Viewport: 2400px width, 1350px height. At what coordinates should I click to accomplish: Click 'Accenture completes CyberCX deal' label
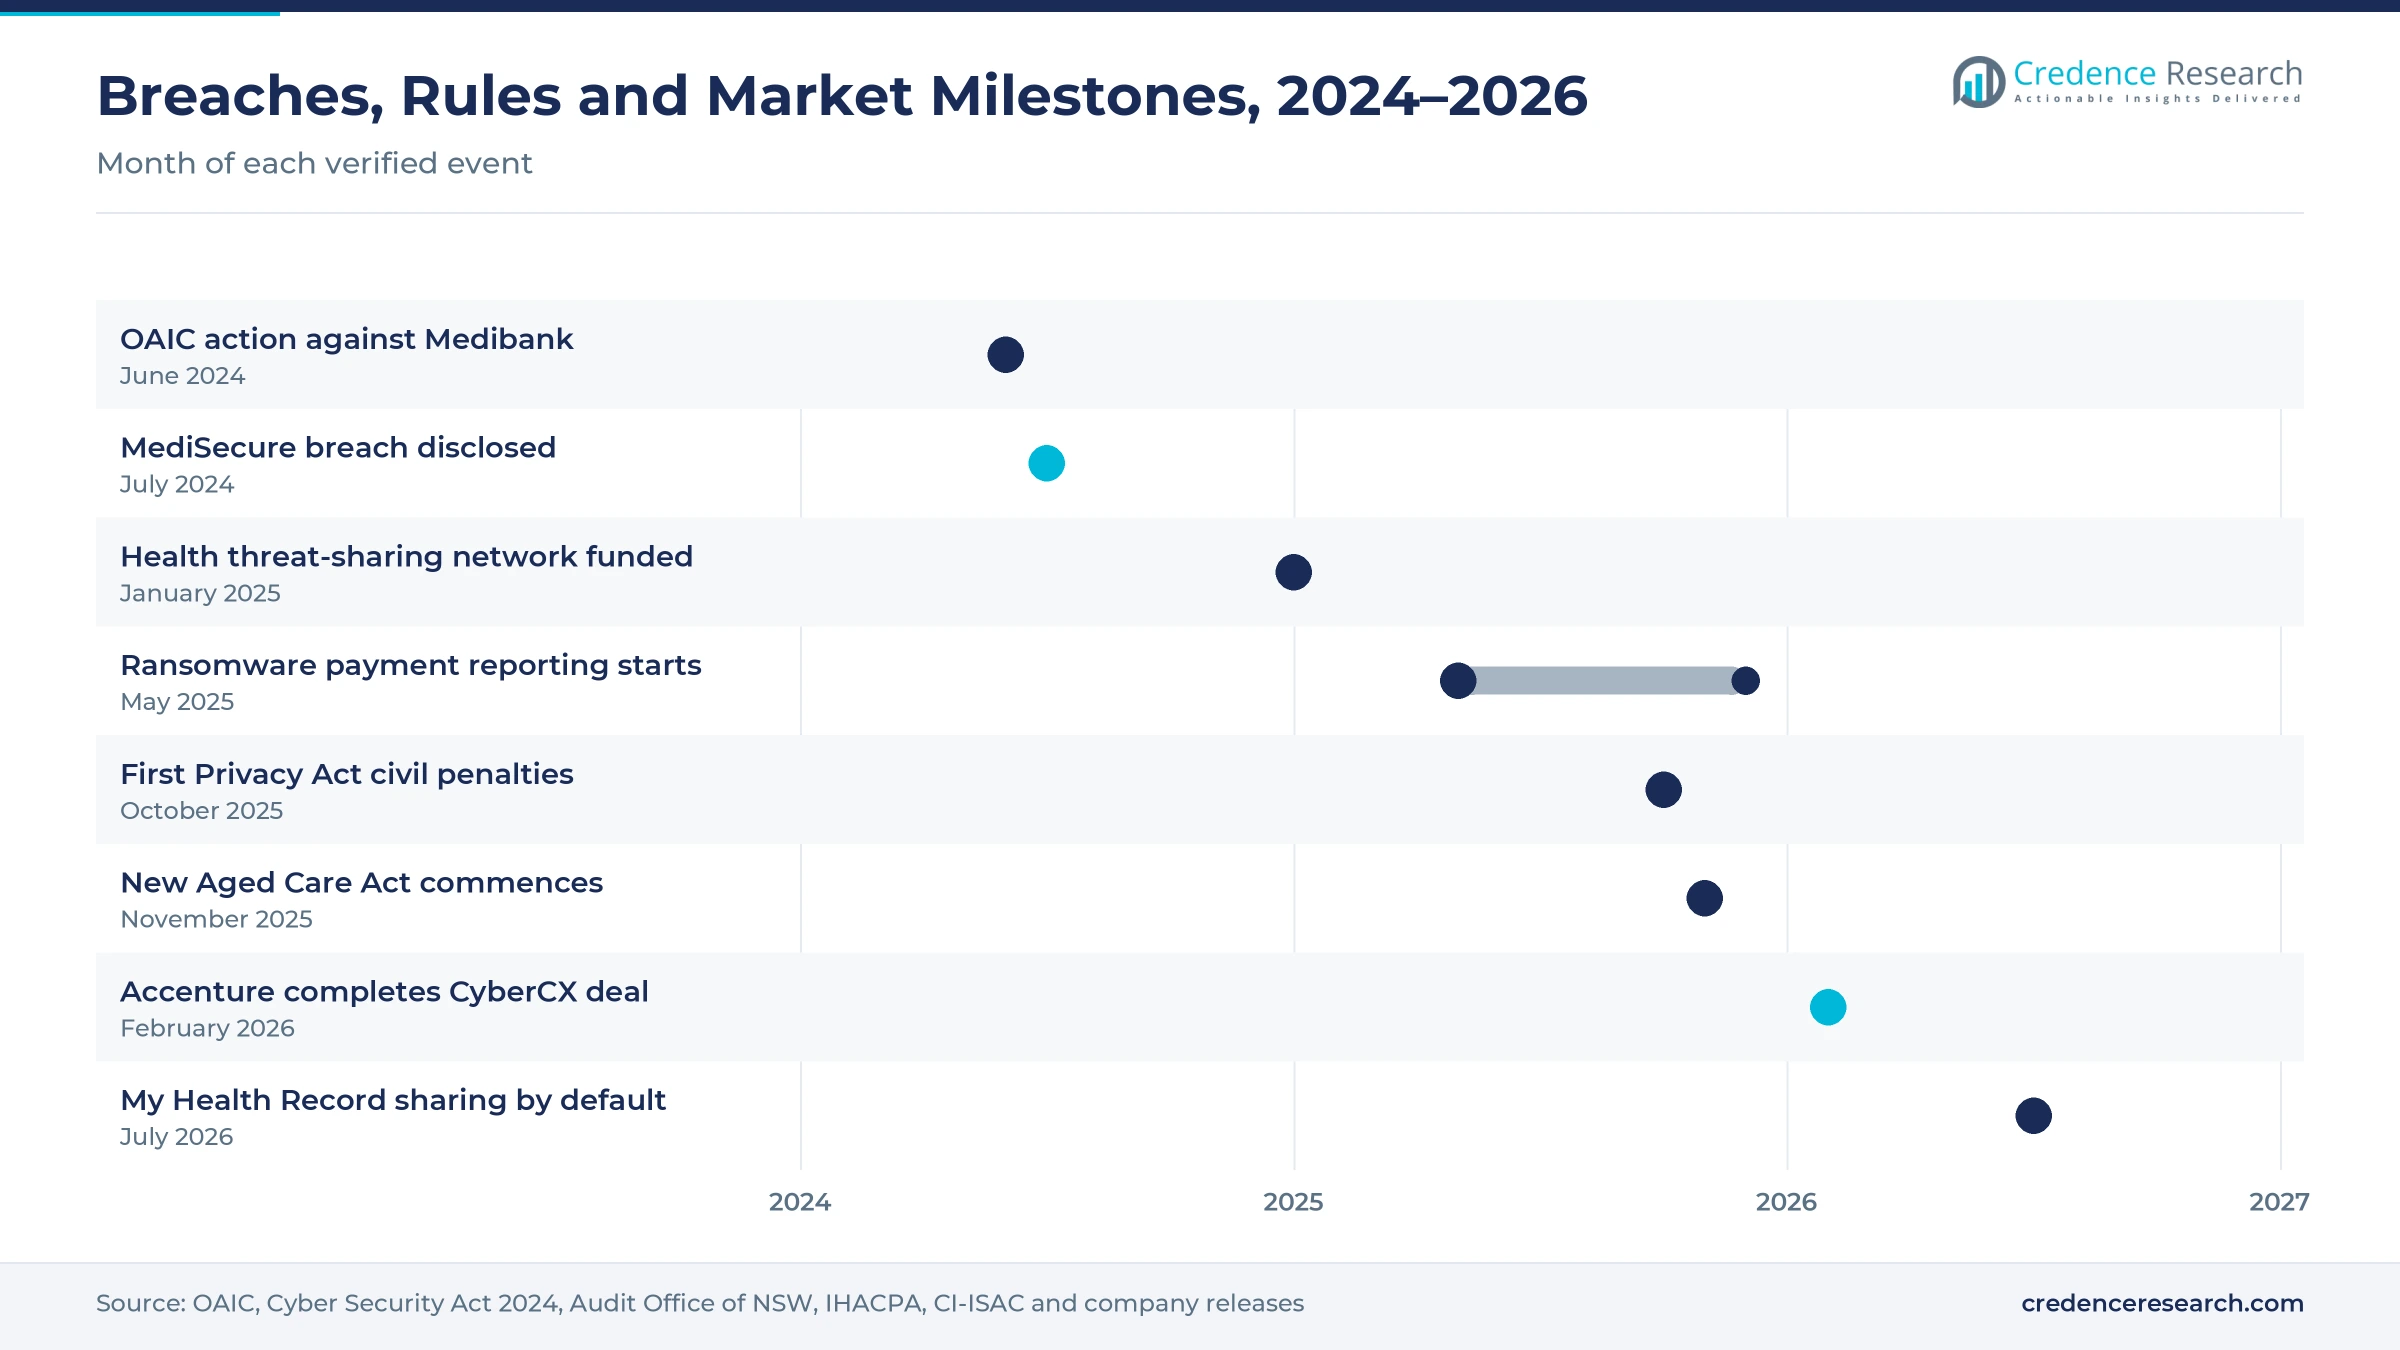coord(384,992)
